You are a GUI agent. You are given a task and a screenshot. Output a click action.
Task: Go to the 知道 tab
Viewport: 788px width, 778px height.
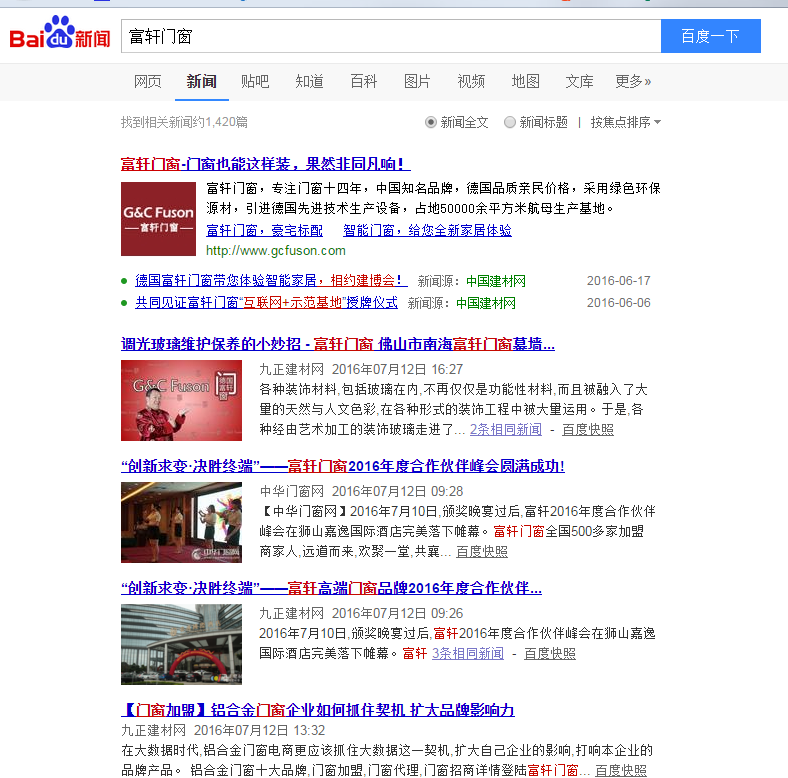pos(310,81)
